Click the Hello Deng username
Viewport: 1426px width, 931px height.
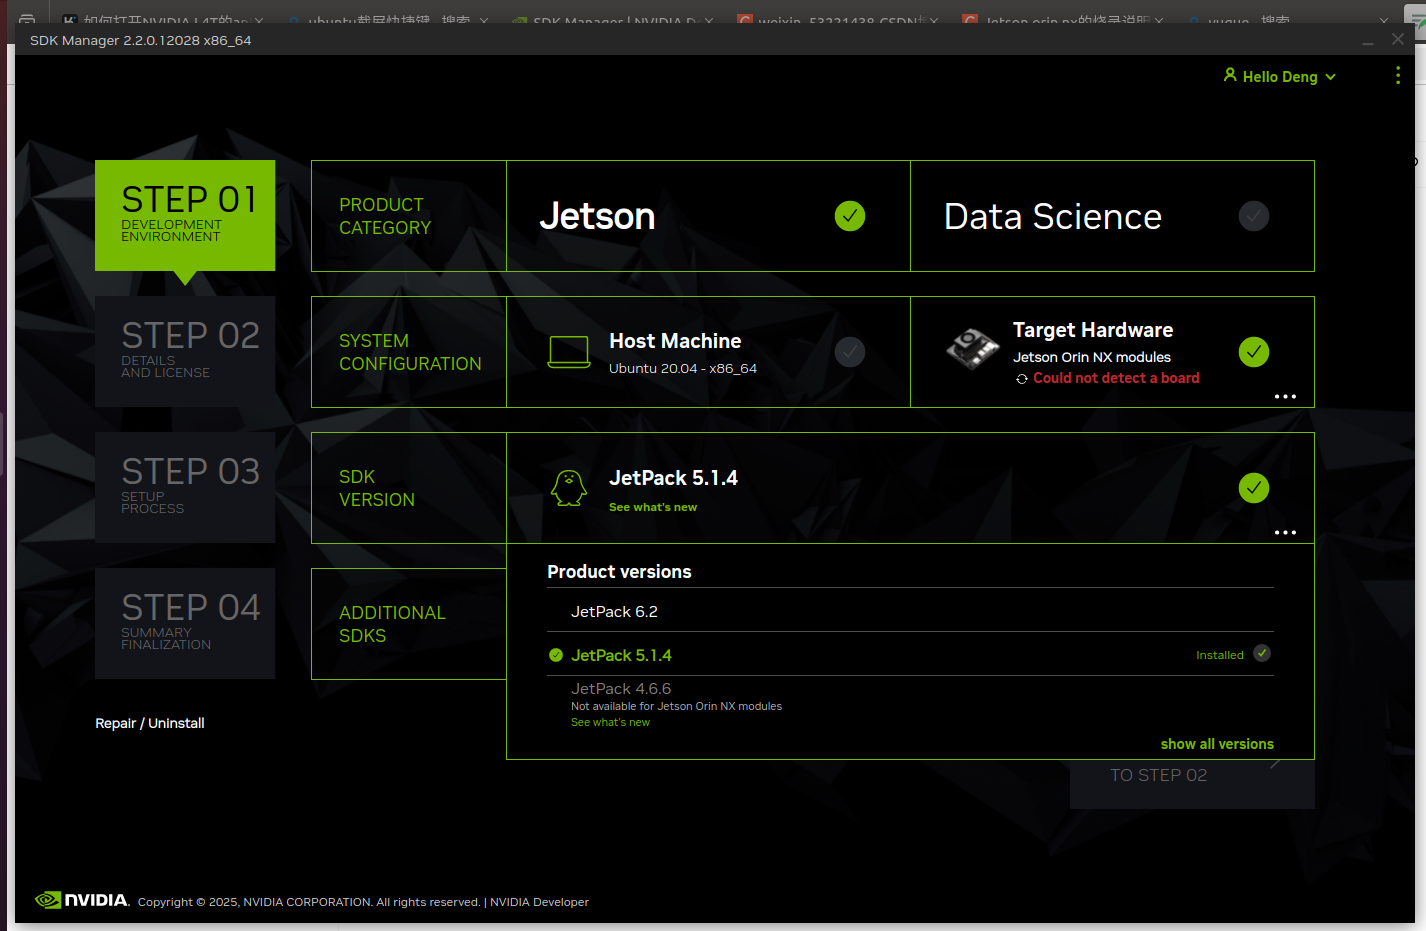[x=1280, y=77]
